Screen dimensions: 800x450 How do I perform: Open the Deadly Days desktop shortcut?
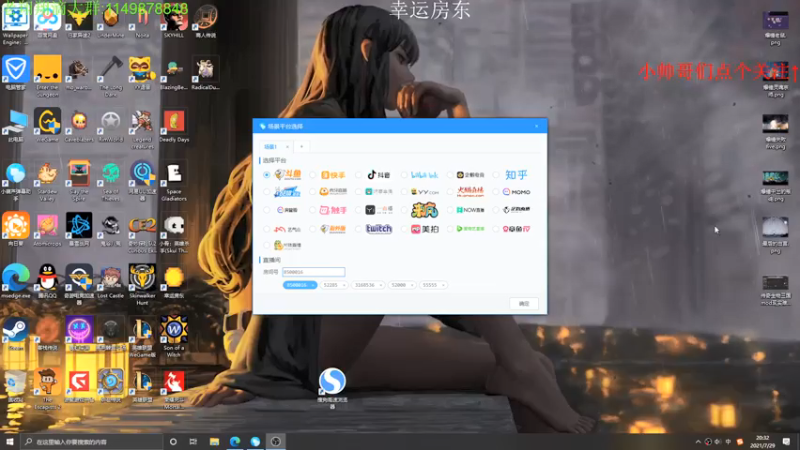click(x=174, y=124)
